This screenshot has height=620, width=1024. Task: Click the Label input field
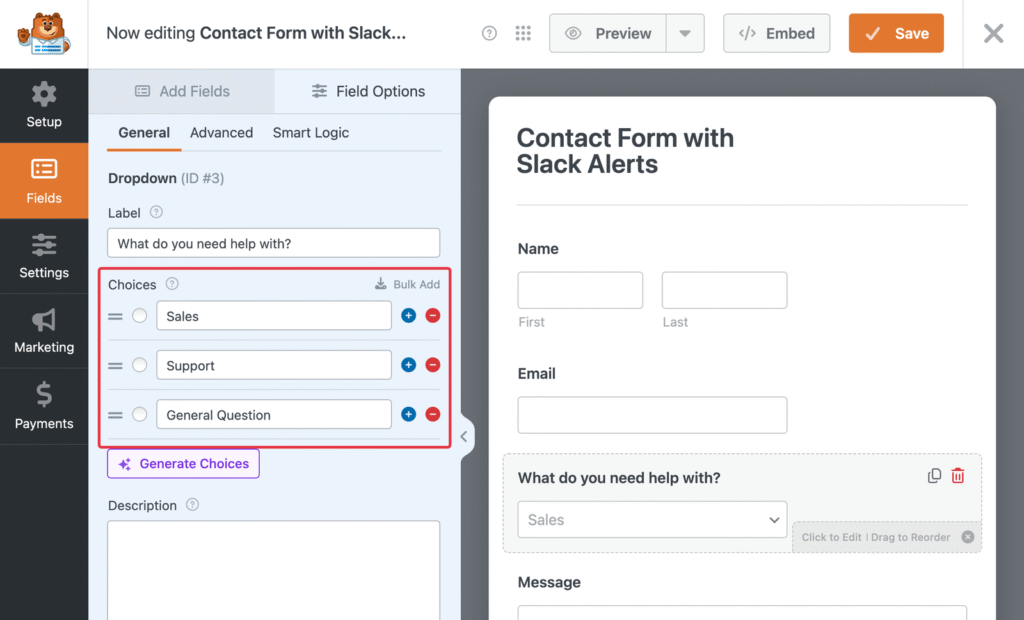click(274, 243)
